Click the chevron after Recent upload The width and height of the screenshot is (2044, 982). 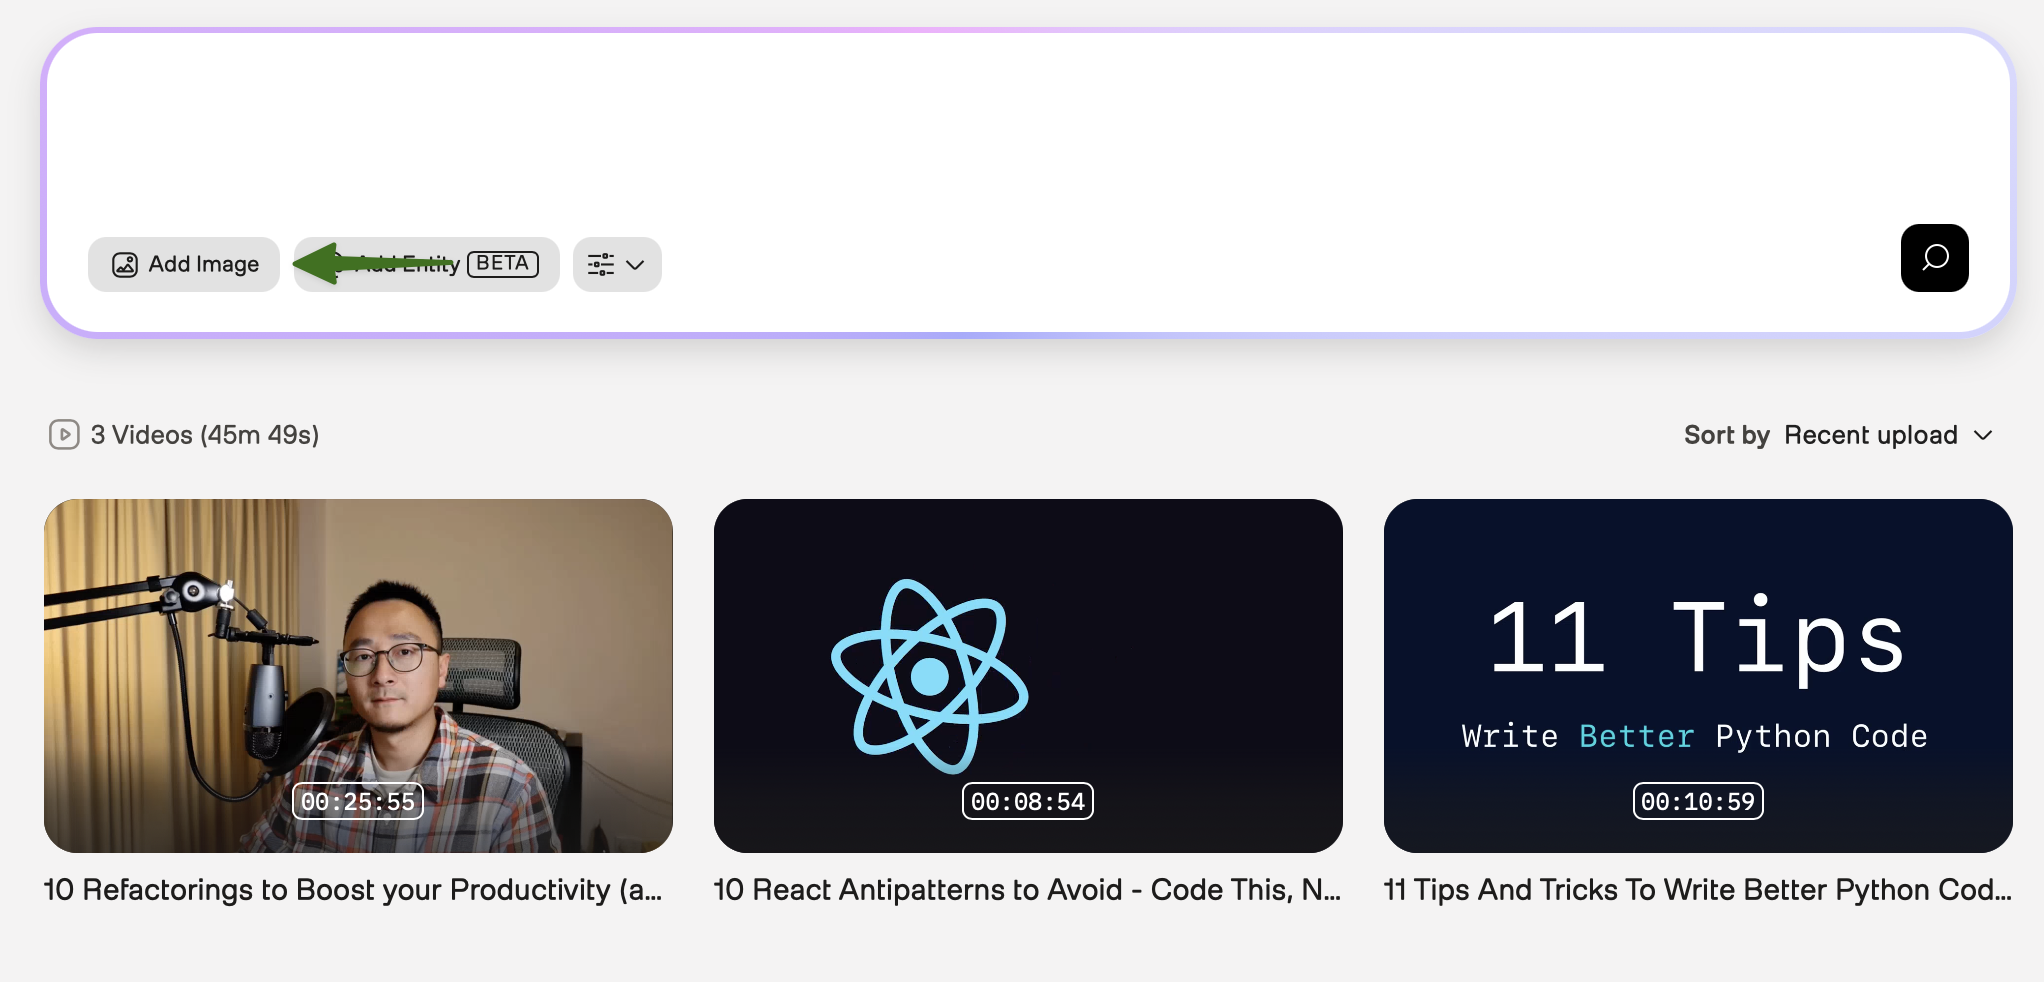[x=1983, y=435]
